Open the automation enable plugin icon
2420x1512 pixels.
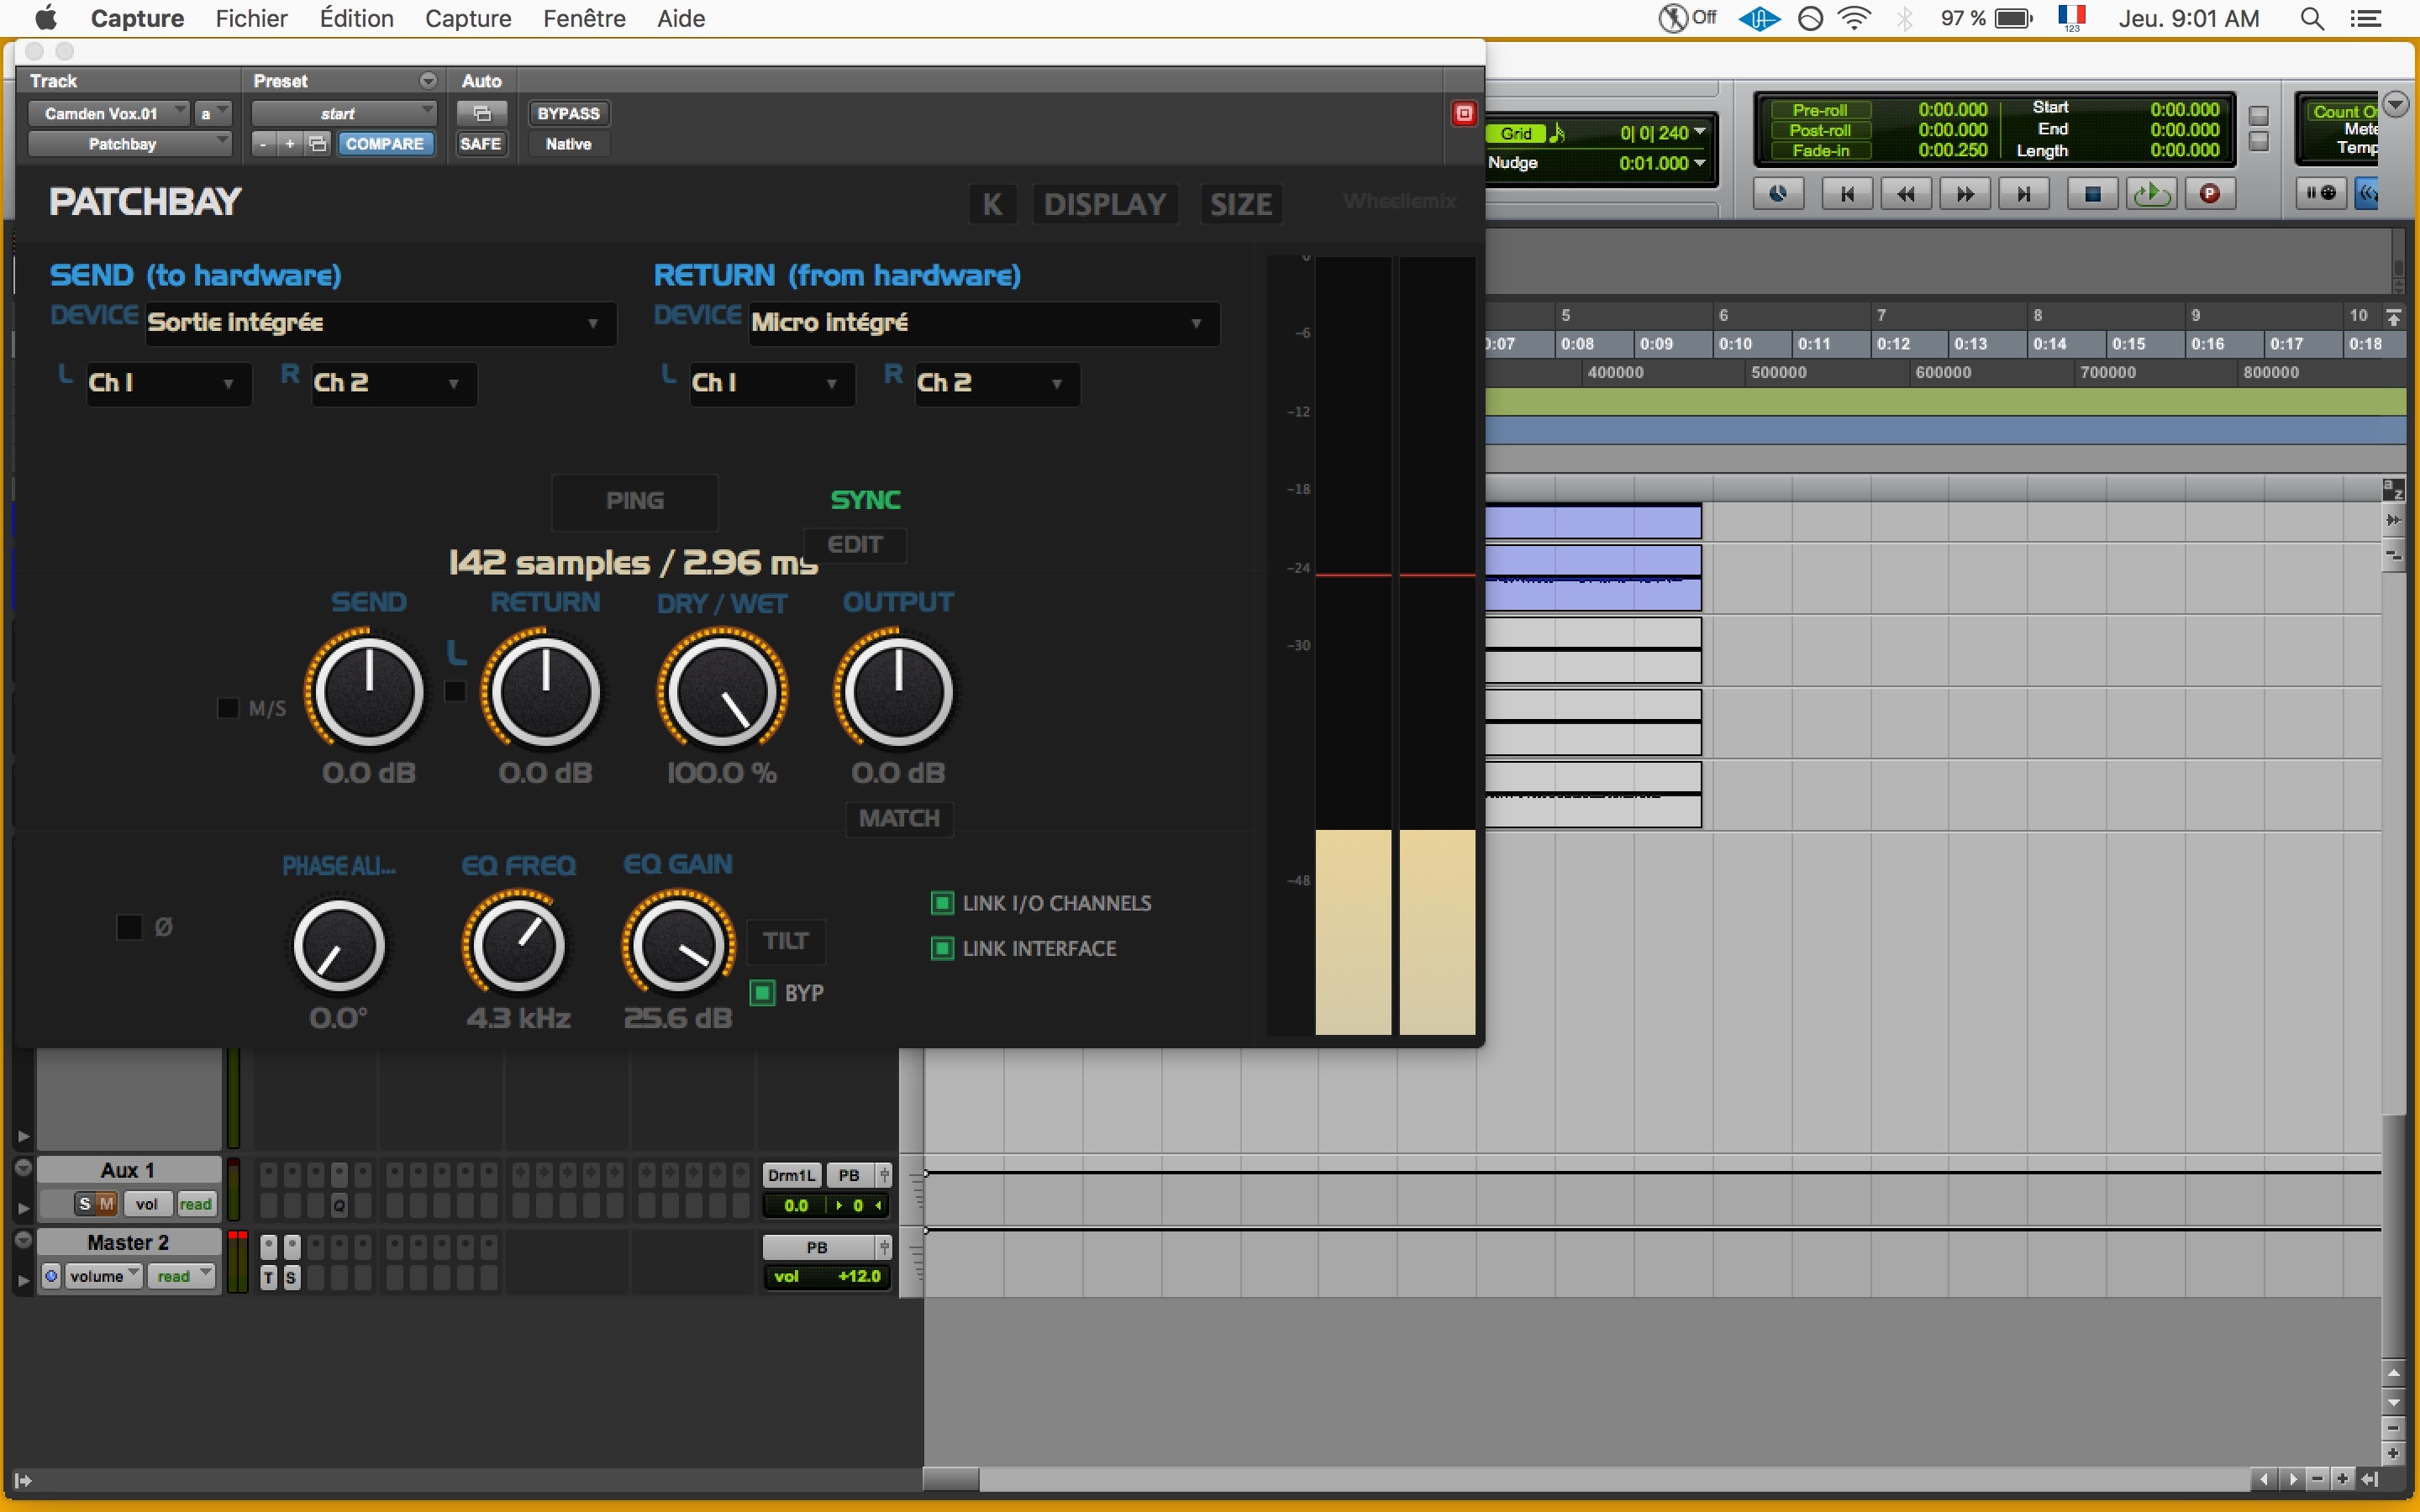482,113
